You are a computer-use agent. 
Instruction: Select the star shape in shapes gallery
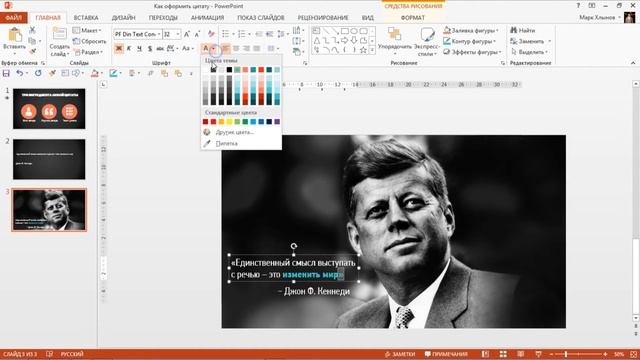363,50
